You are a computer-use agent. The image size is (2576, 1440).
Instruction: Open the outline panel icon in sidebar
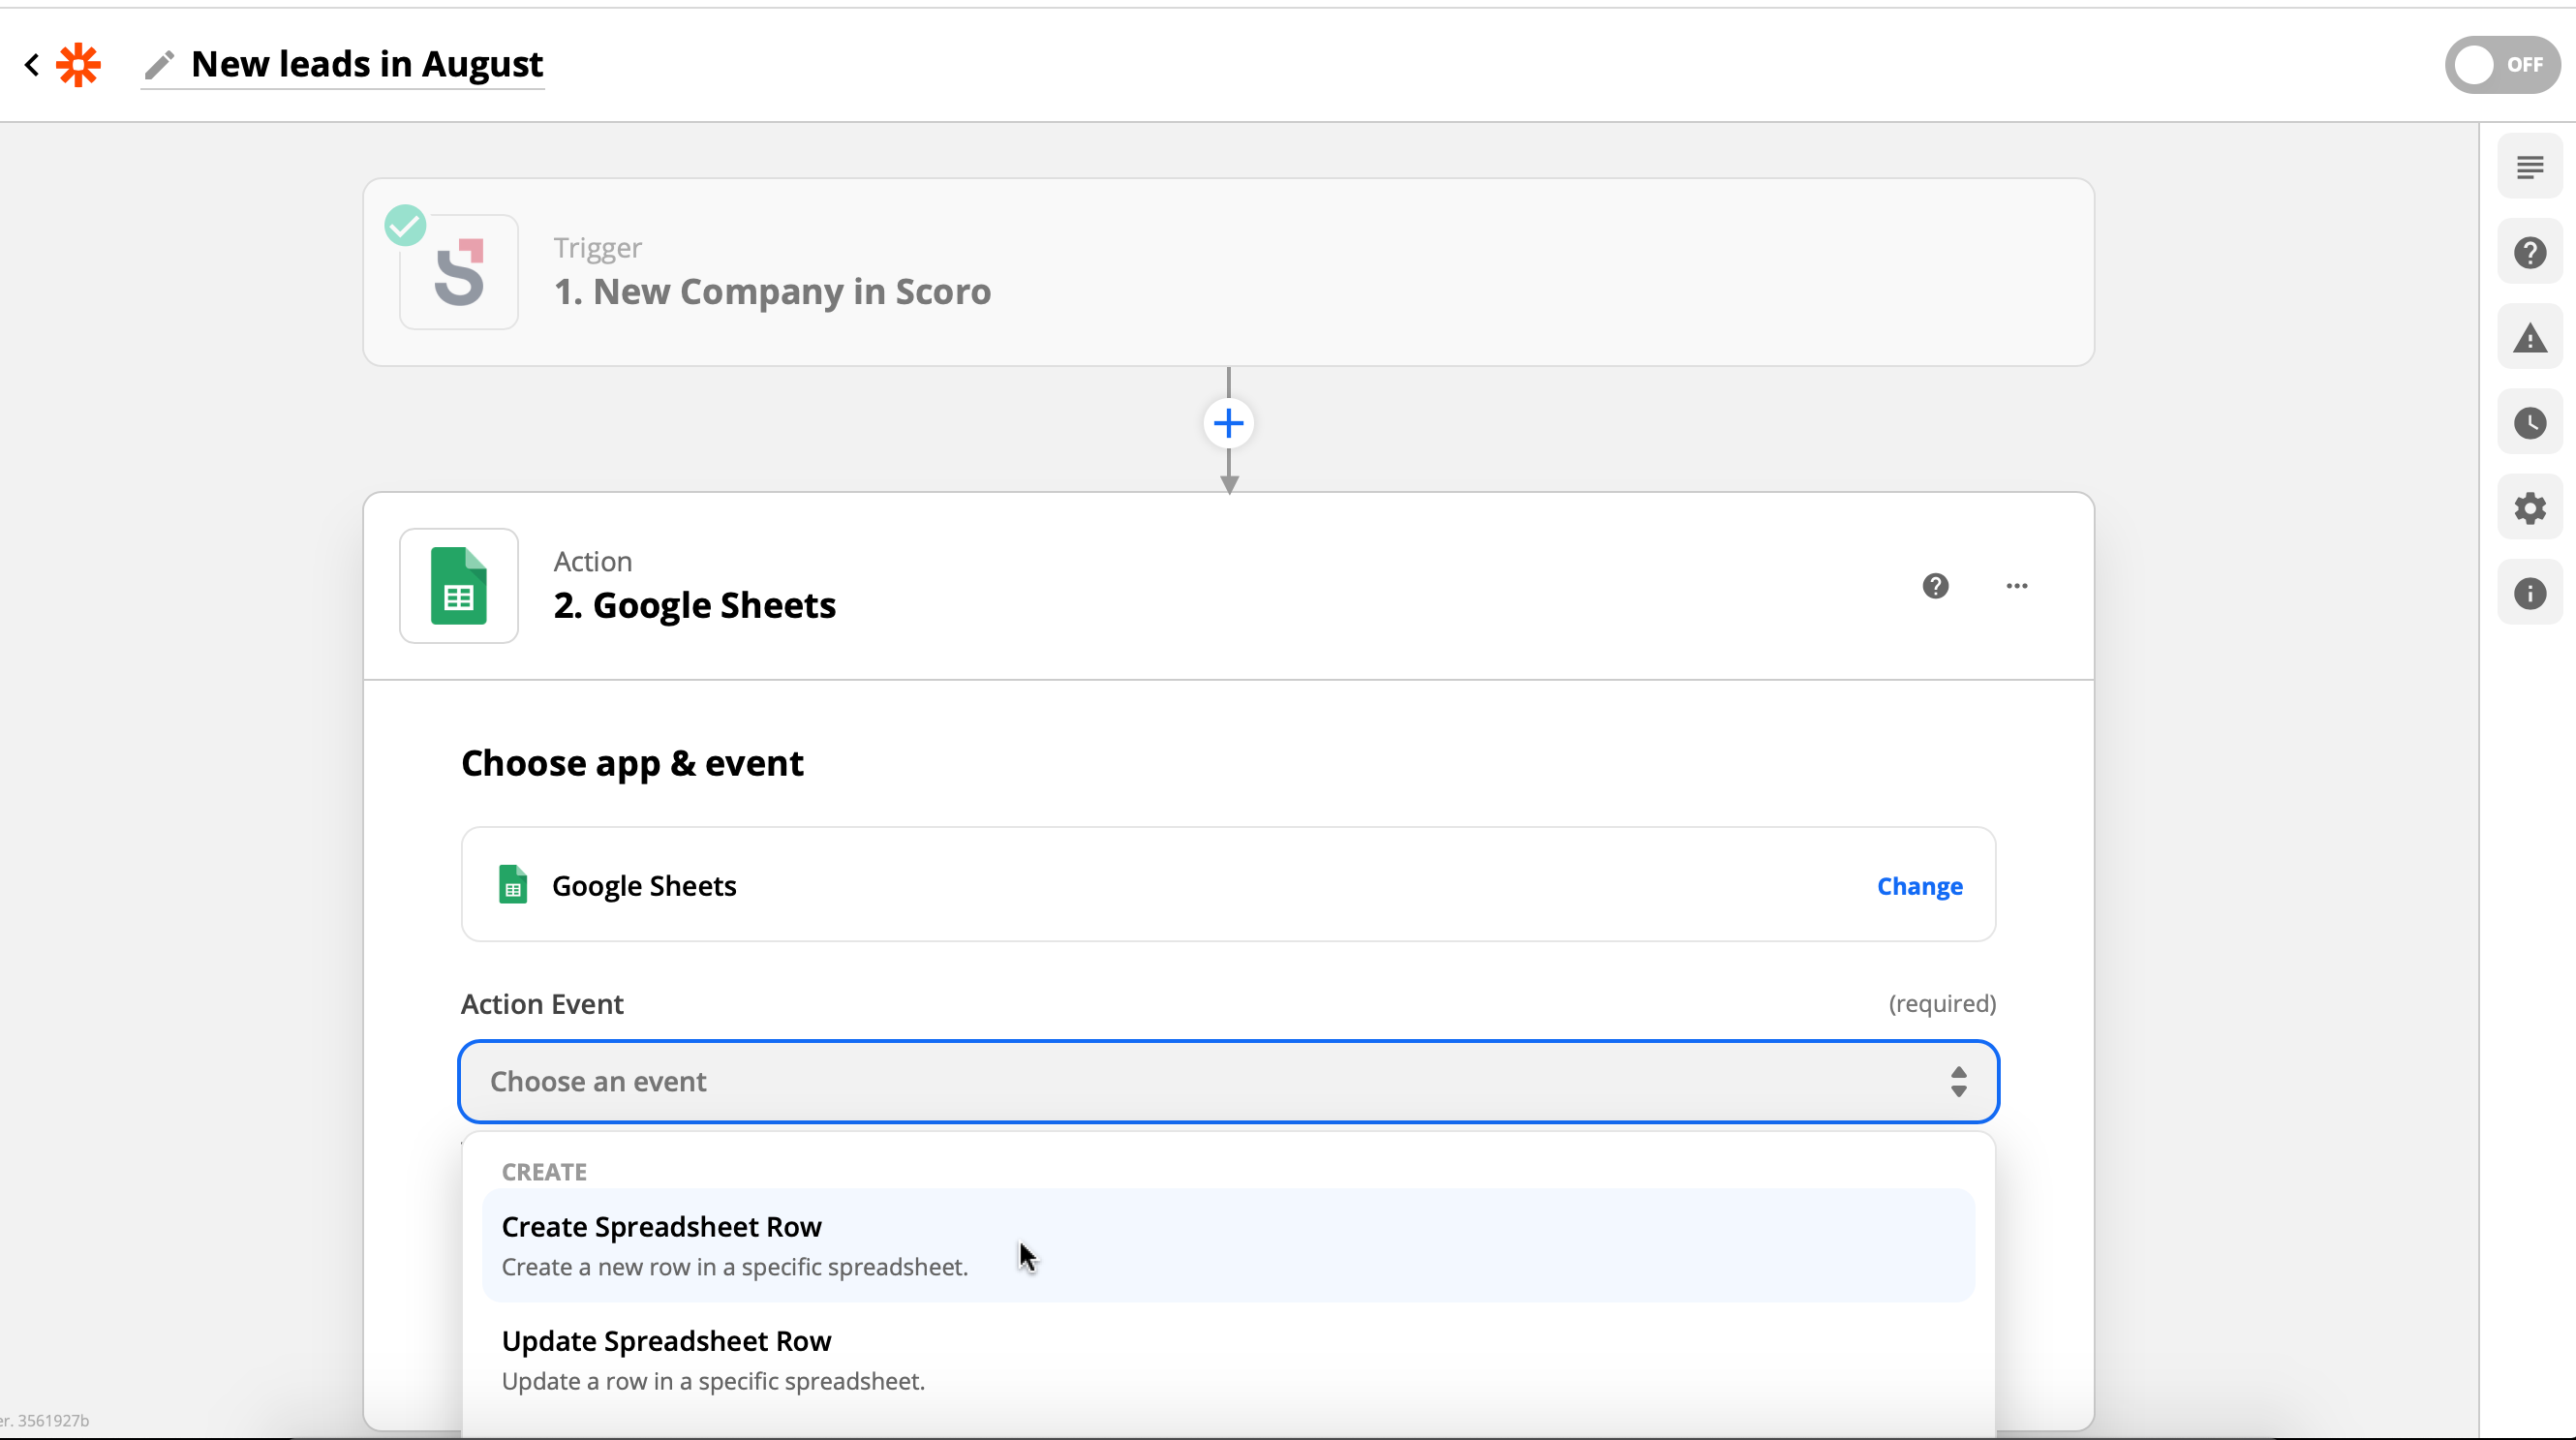pyautogui.click(x=2530, y=167)
